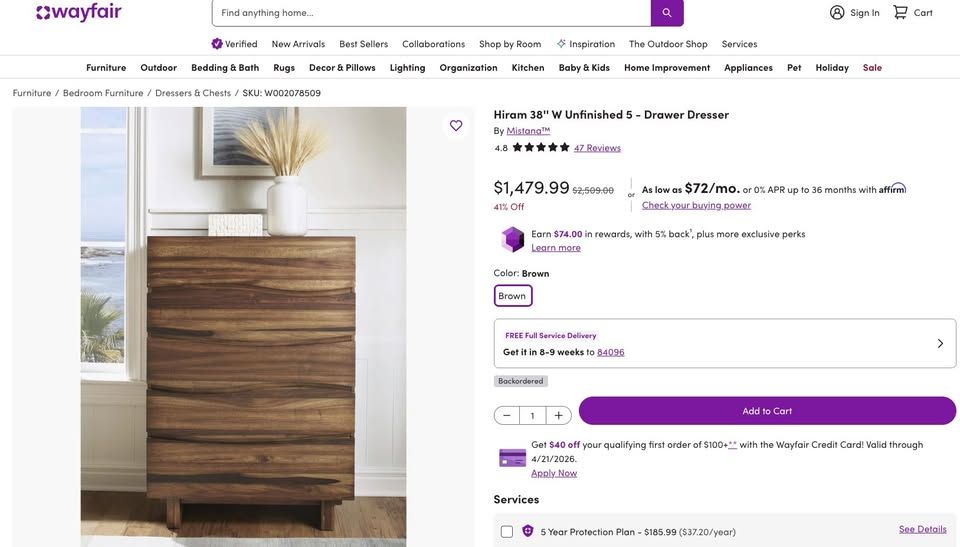The image size is (960, 547).
Task: Open the Sign In account icon
Action: click(x=837, y=12)
